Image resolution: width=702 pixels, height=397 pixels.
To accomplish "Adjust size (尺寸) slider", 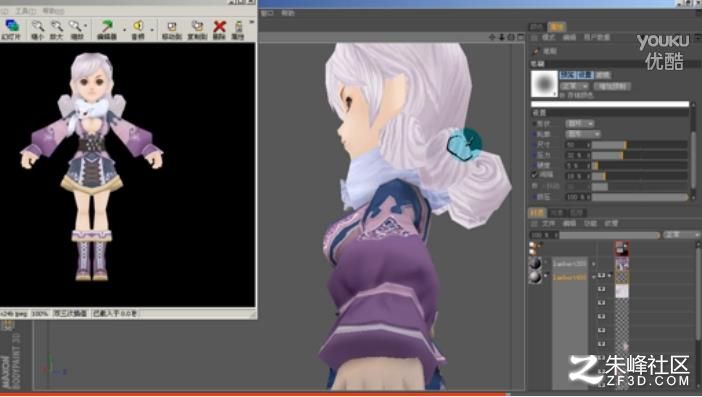I will click(640, 145).
